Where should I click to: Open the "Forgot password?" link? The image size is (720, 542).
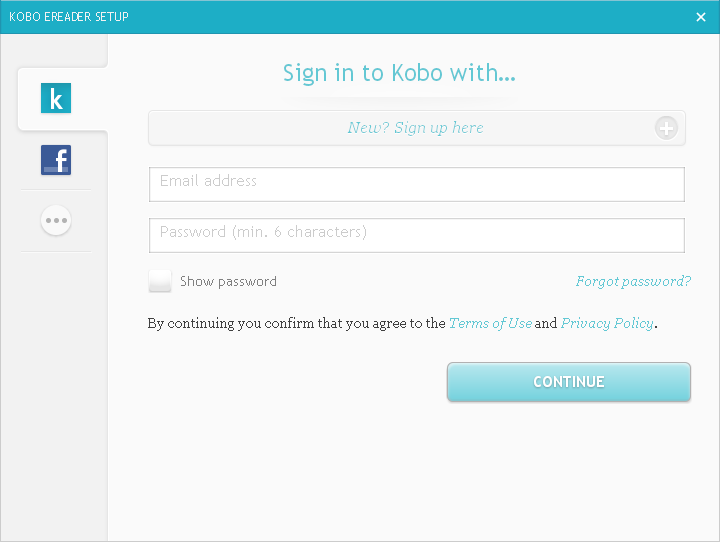pos(633,282)
